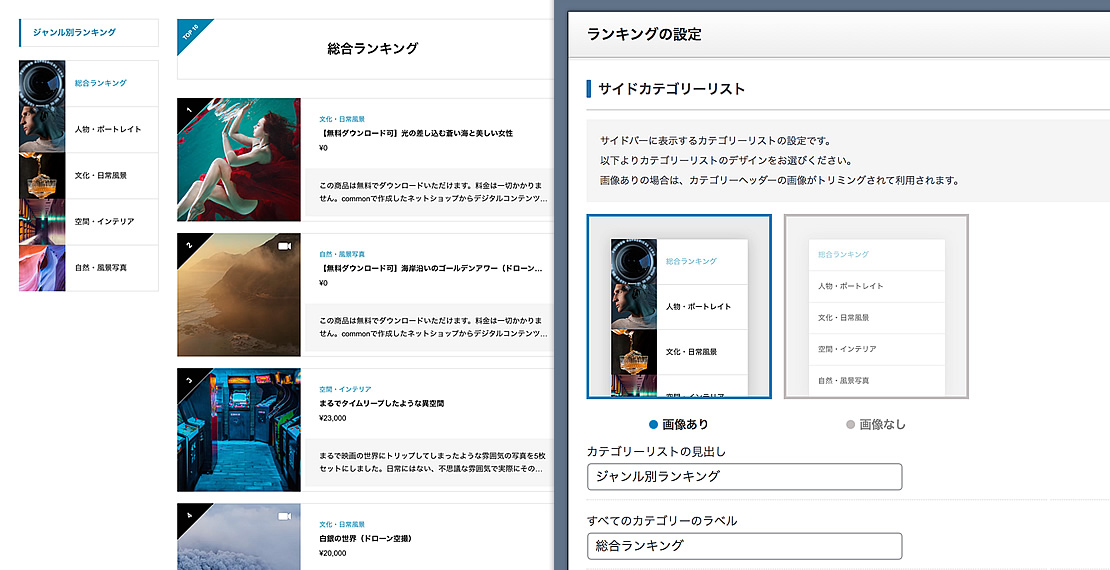This screenshot has width=1110, height=570.
Task: Click 自然・風景写真 tag on rank 2 item
Action: (x=342, y=254)
